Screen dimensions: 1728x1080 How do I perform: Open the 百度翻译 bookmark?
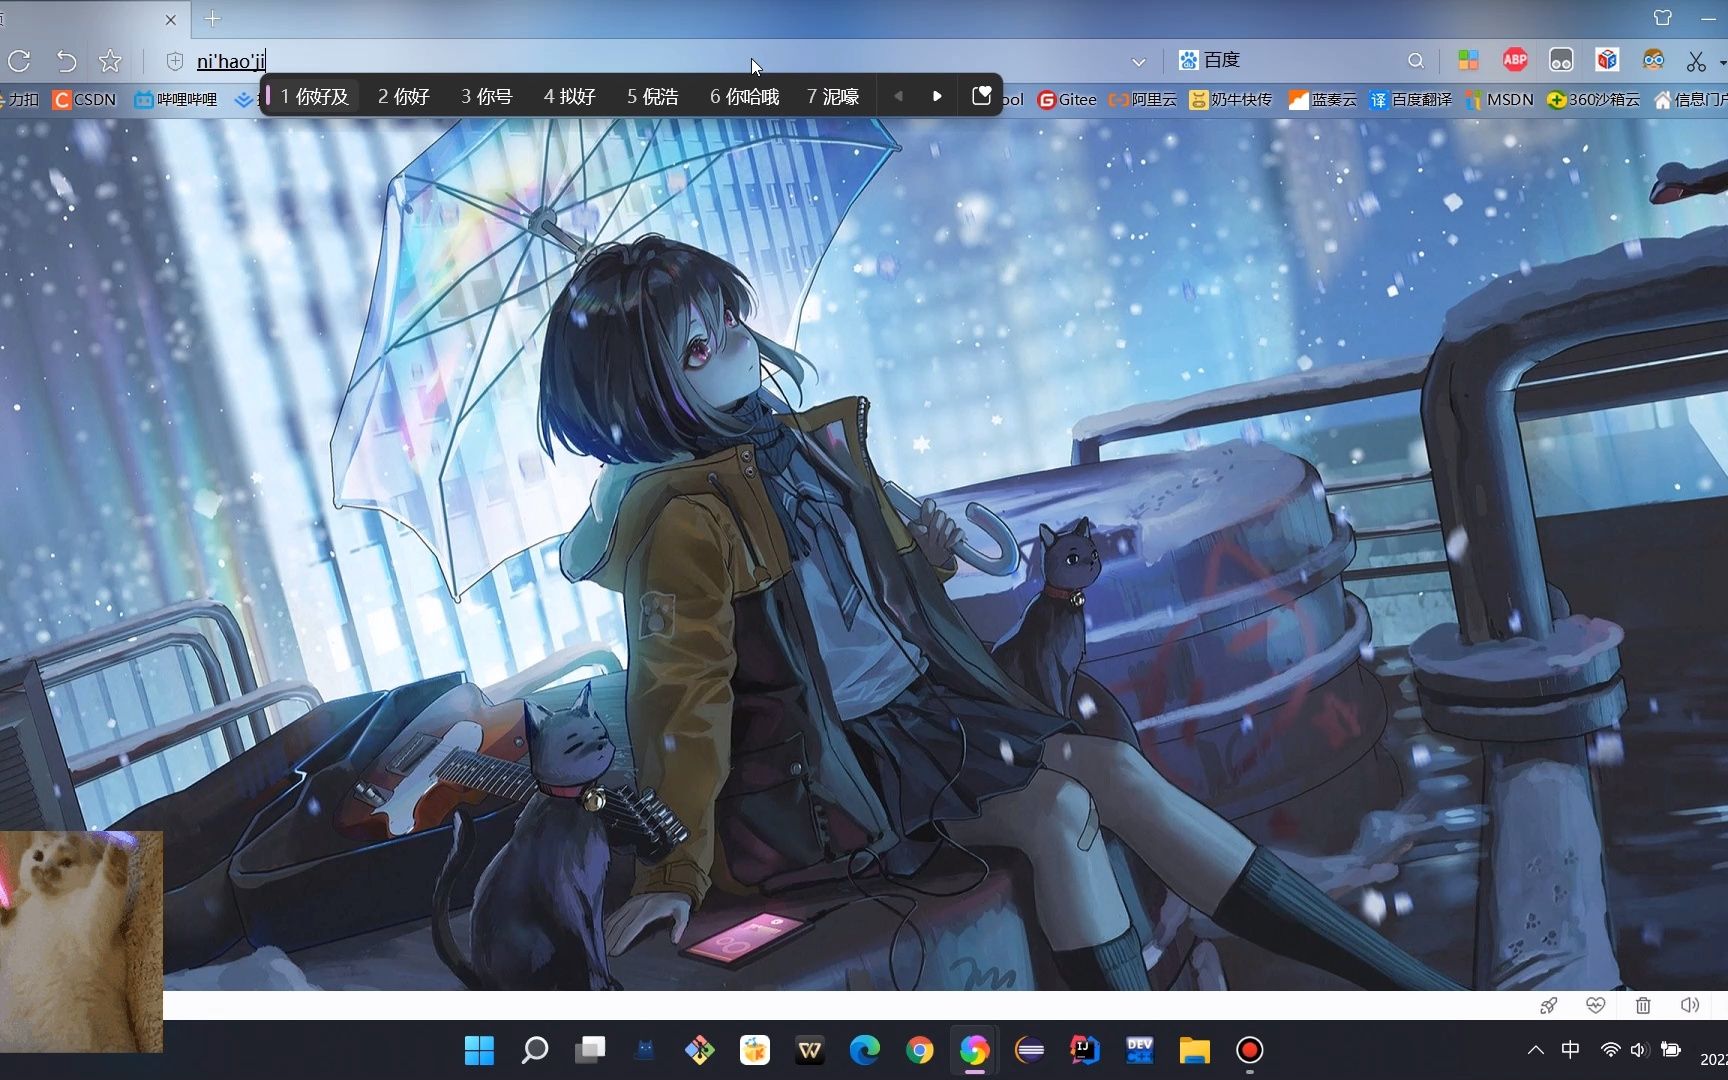click(1410, 99)
